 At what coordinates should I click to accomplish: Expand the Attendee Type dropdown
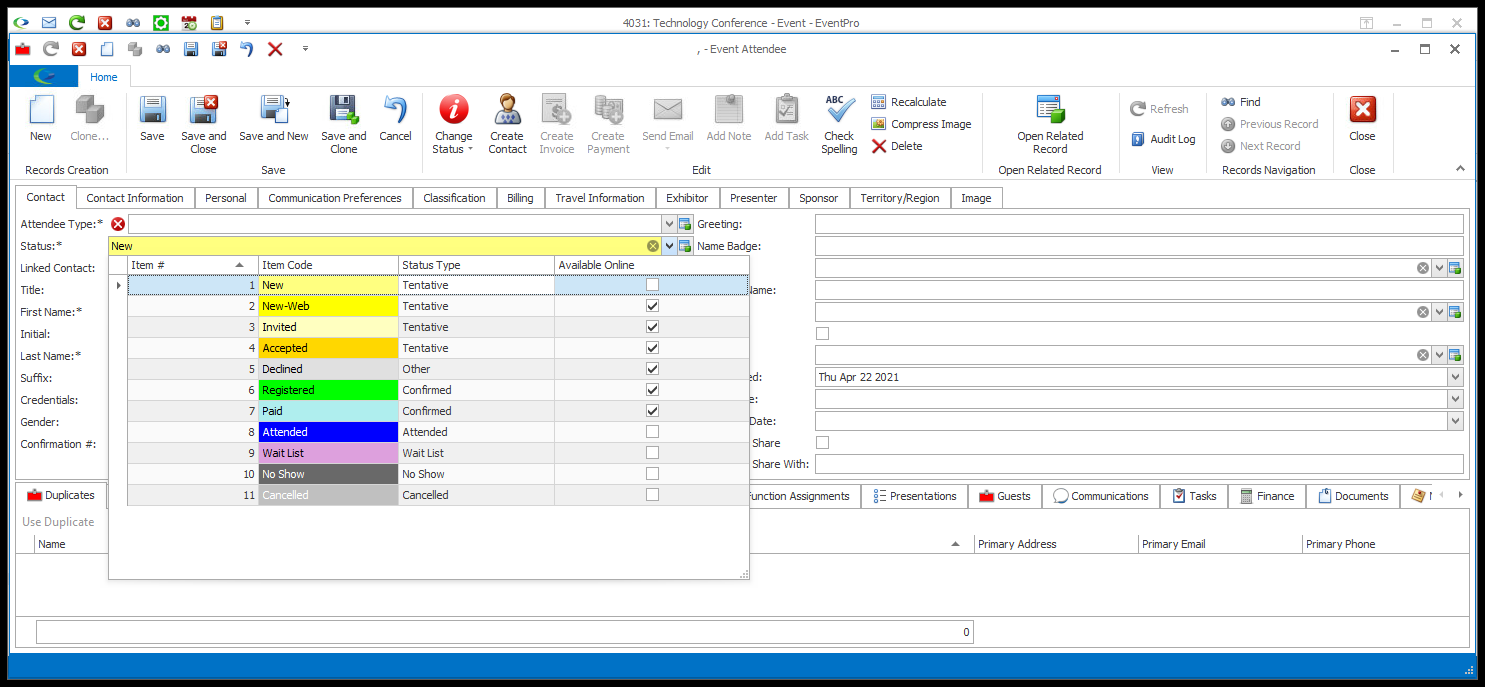[669, 224]
